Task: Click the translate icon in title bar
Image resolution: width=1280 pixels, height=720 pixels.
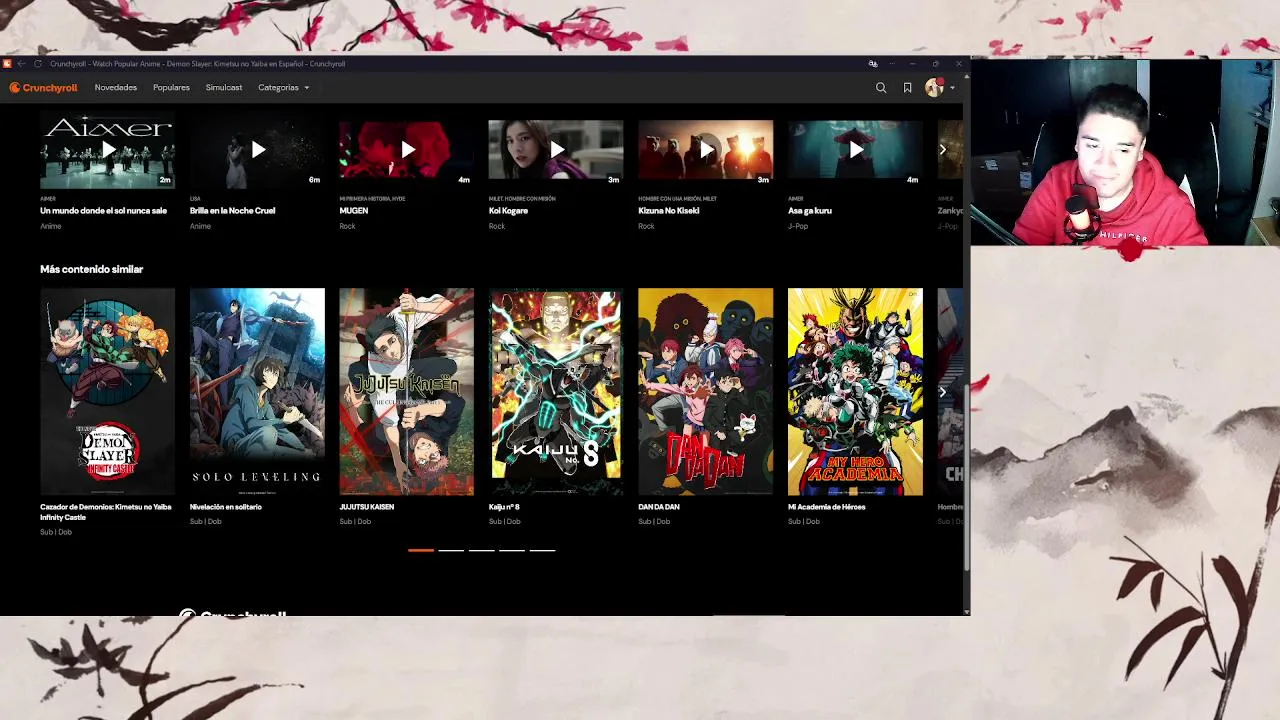Action: [x=873, y=64]
